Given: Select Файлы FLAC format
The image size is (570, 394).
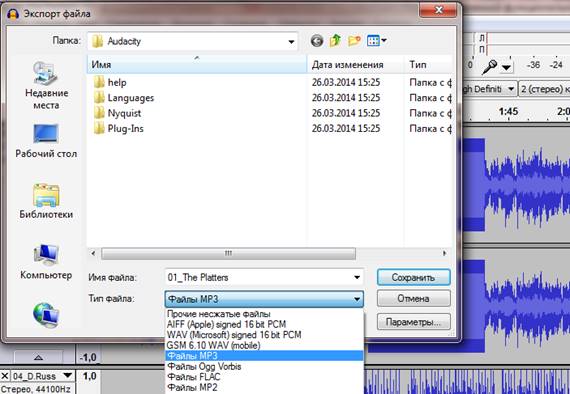Looking at the screenshot, I should [x=264, y=377].
